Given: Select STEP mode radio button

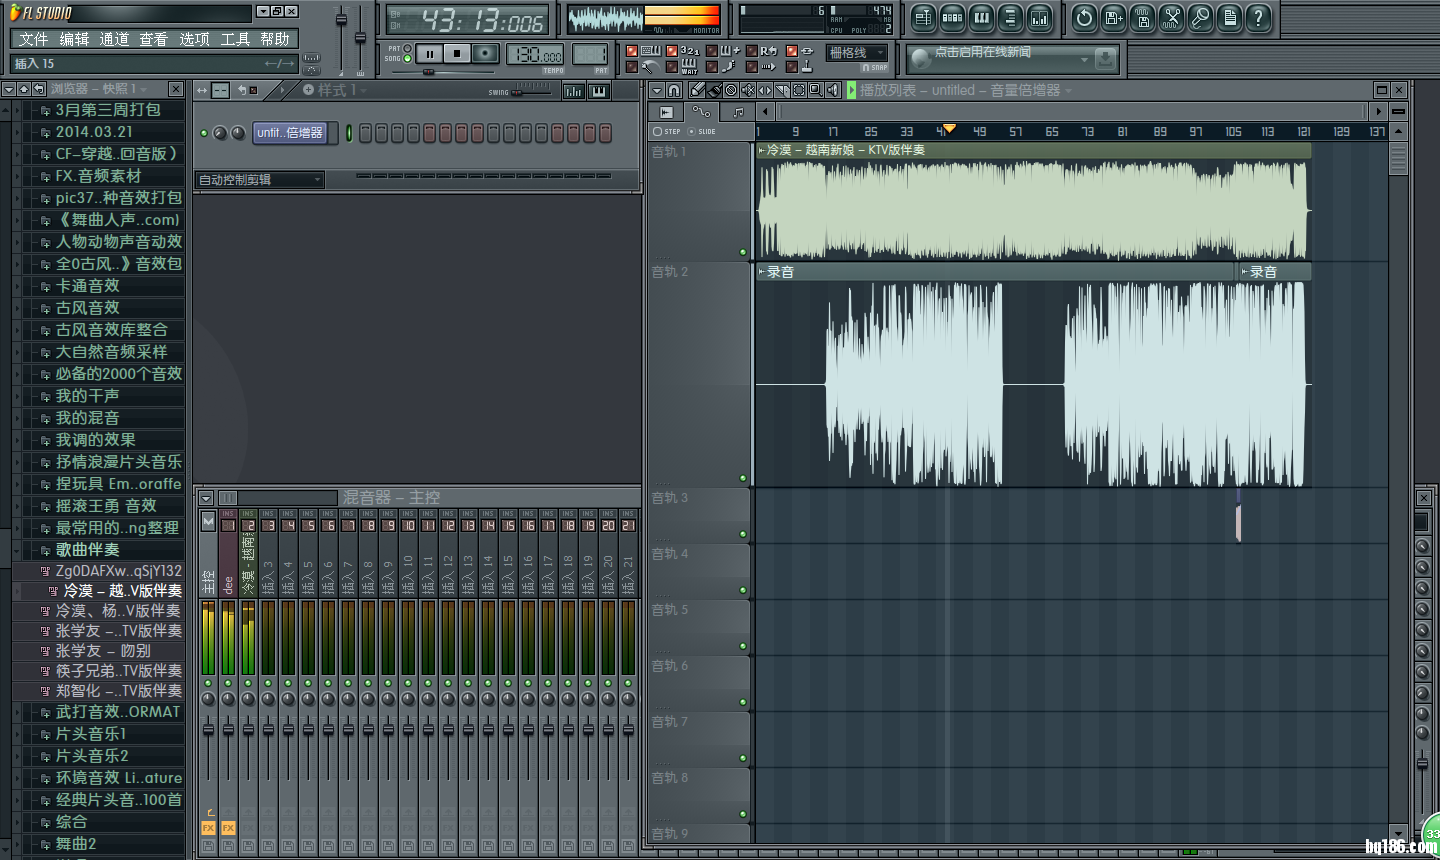Looking at the screenshot, I should pyautogui.click(x=657, y=131).
